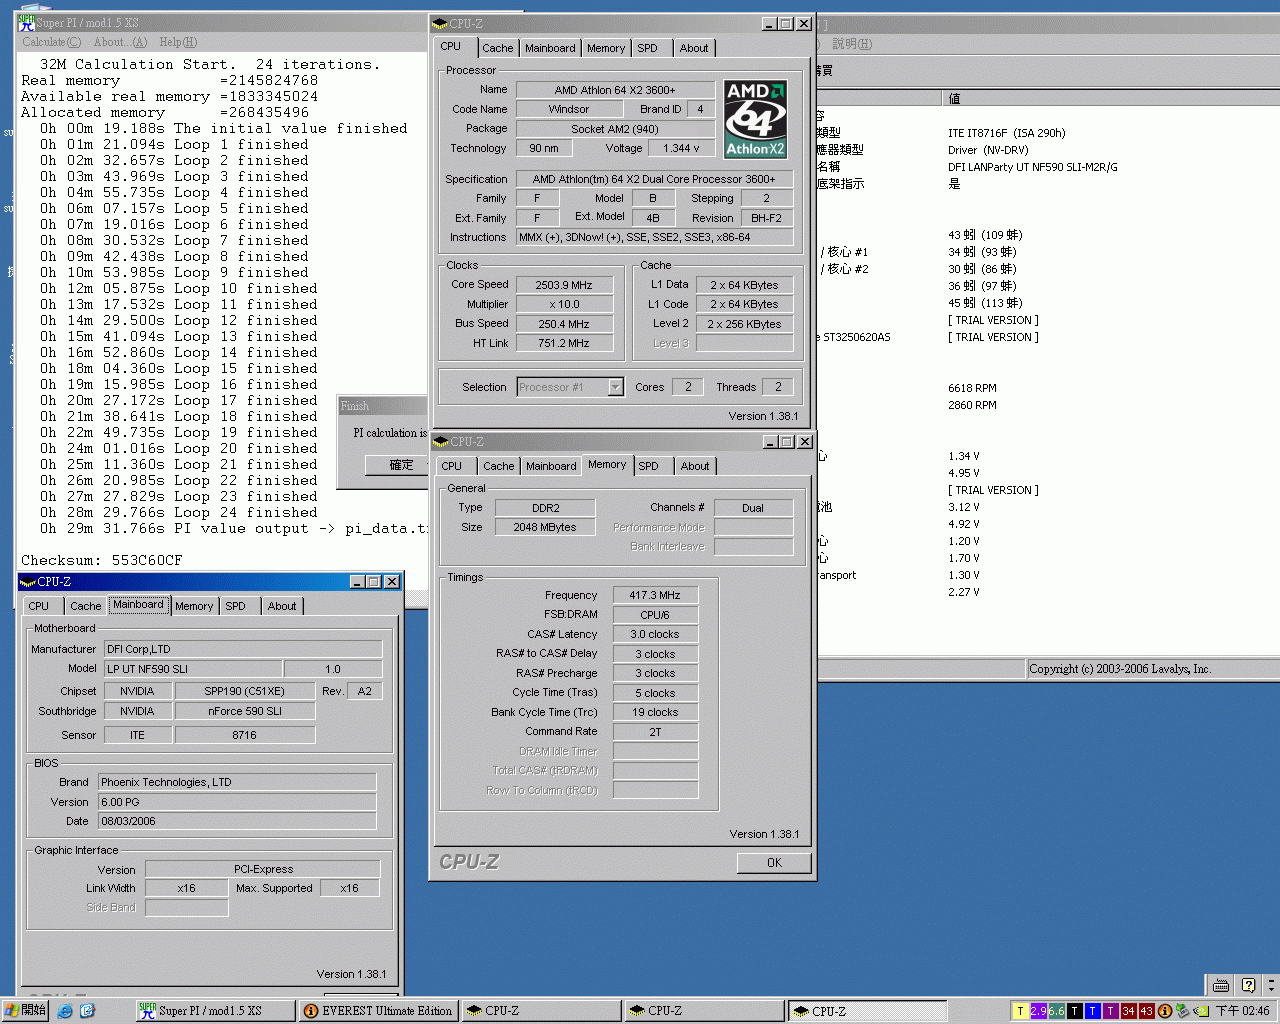1280x1024 pixels.
Task: Select Mainboard tab in CPU-Z Memory window
Action: (551, 466)
